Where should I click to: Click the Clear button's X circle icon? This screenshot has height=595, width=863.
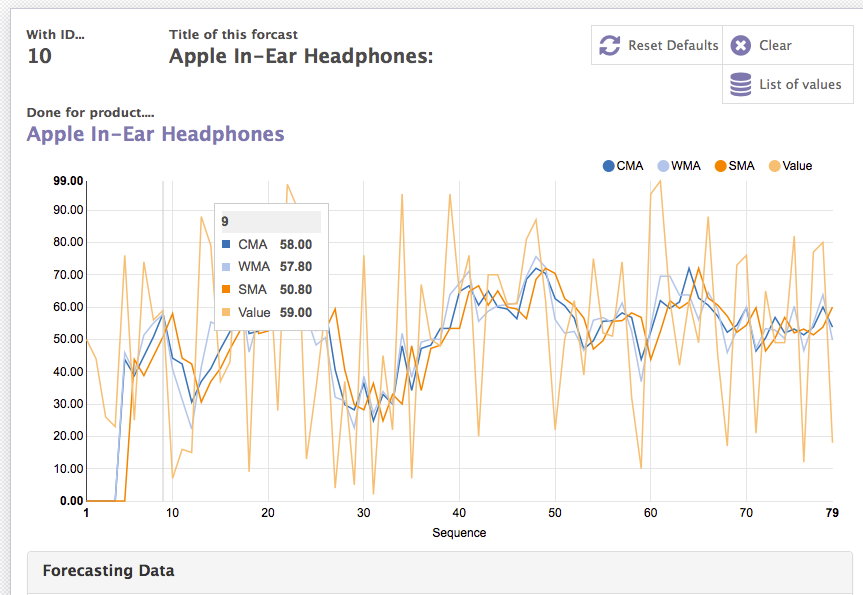pos(740,45)
